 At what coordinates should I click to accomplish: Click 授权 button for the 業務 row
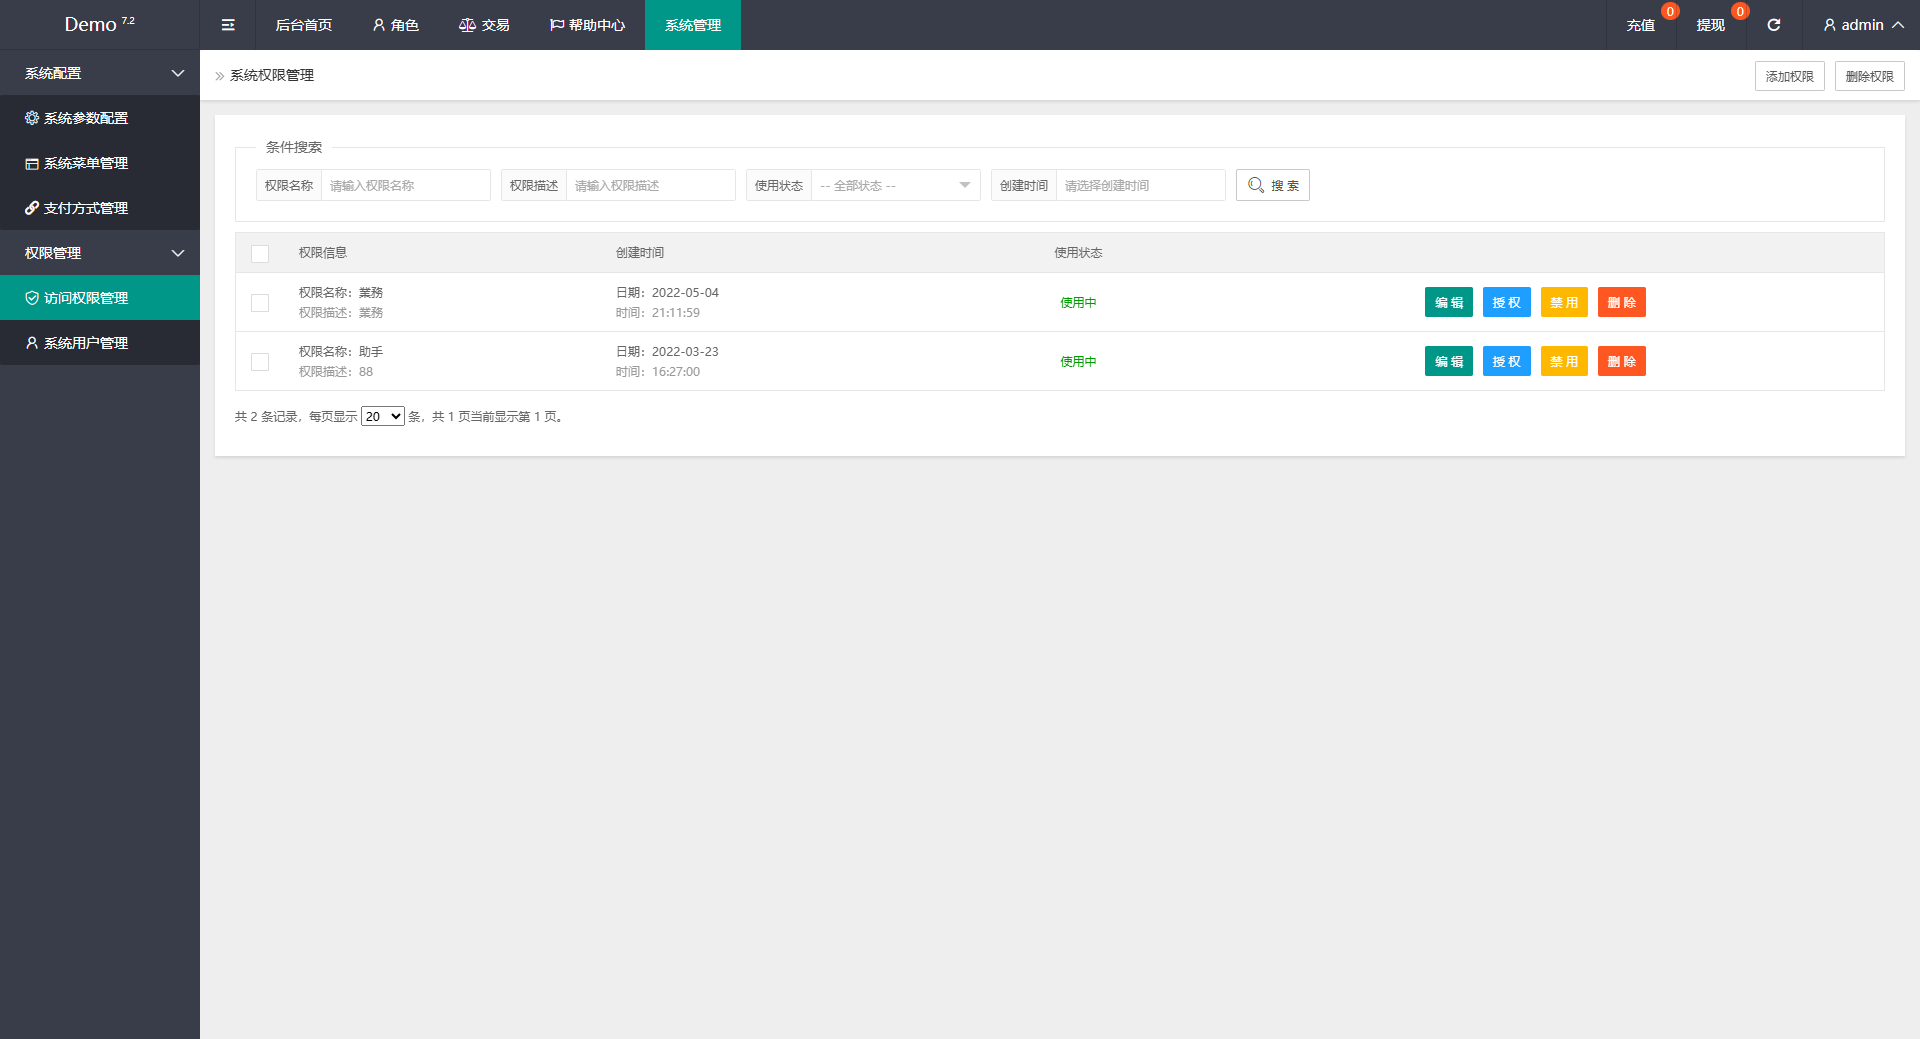(1506, 303)
